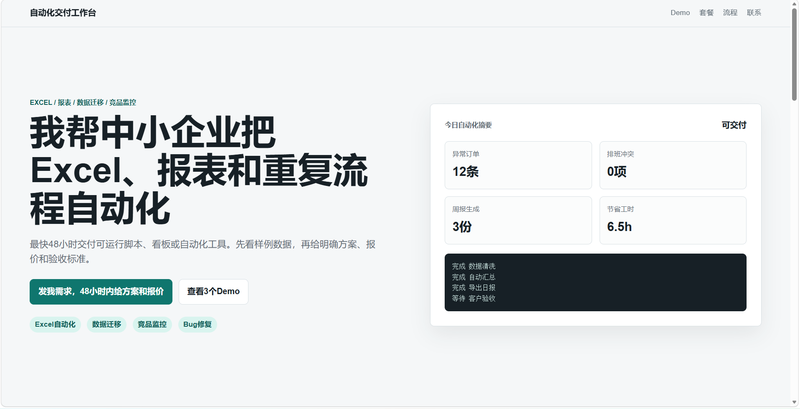This screenshot has height=409, width=800.
Task: Click the 周报生成 3份 card
Action: (518, 220)
